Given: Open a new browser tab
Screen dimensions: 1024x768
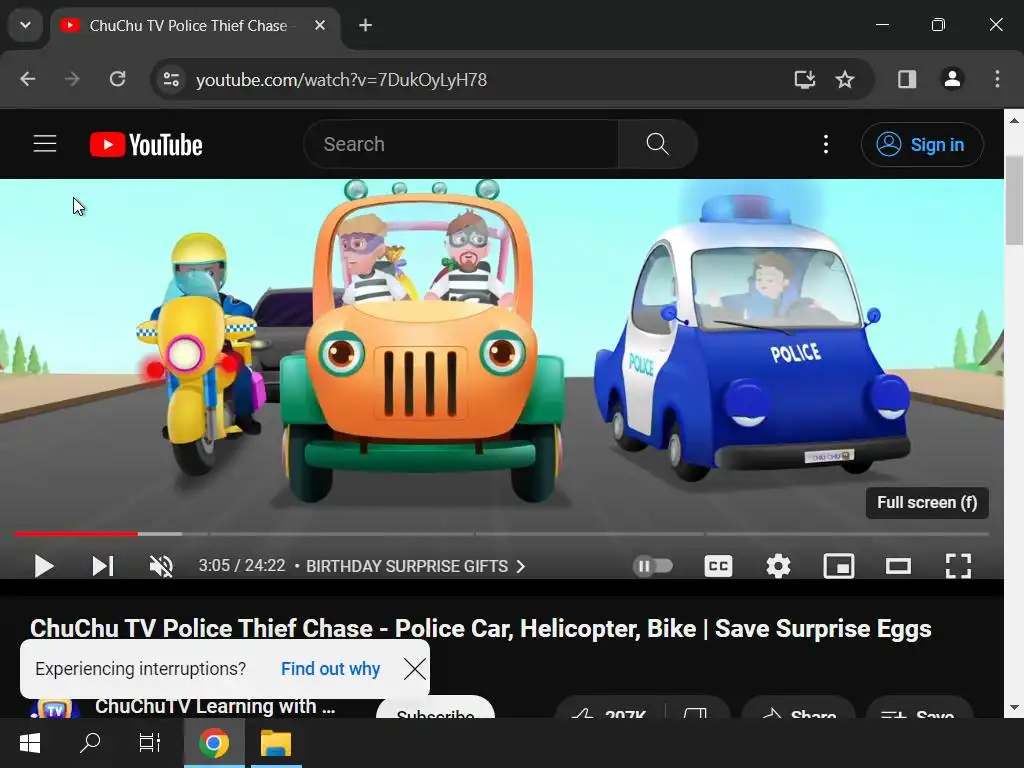Looking at the screenshot, I should 365,25.
